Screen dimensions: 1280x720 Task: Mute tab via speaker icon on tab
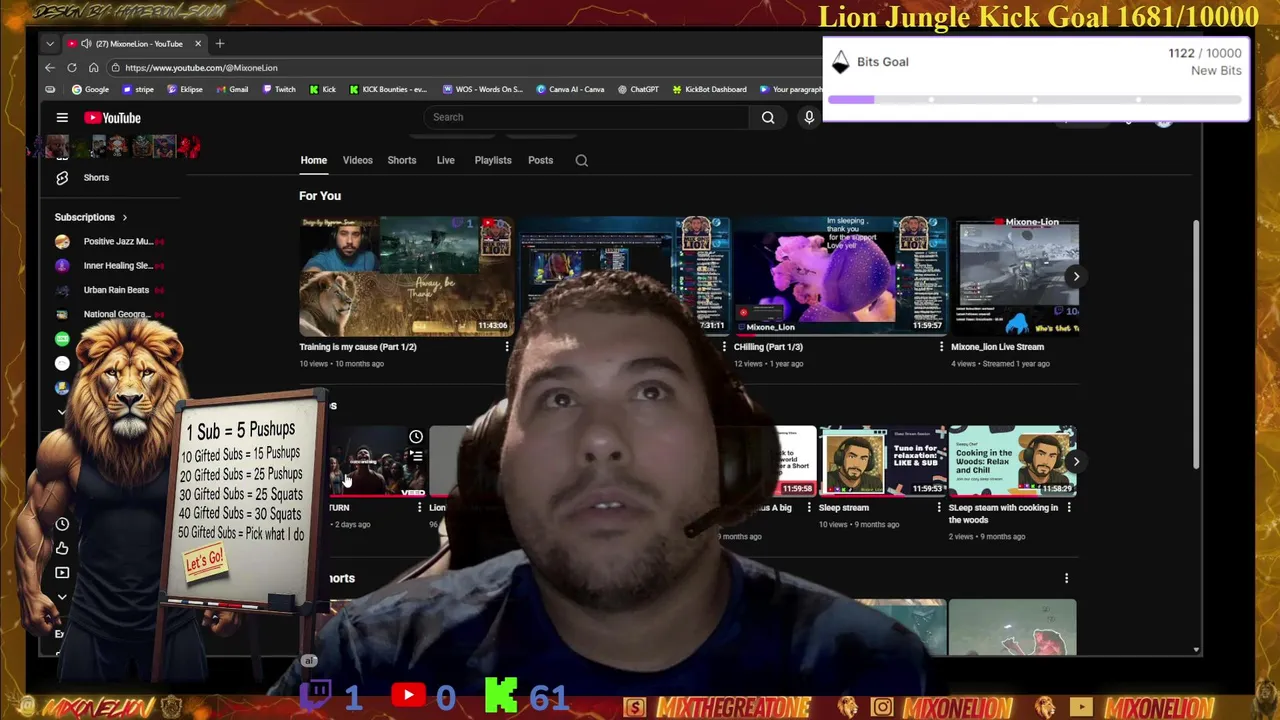coord(86,43)
